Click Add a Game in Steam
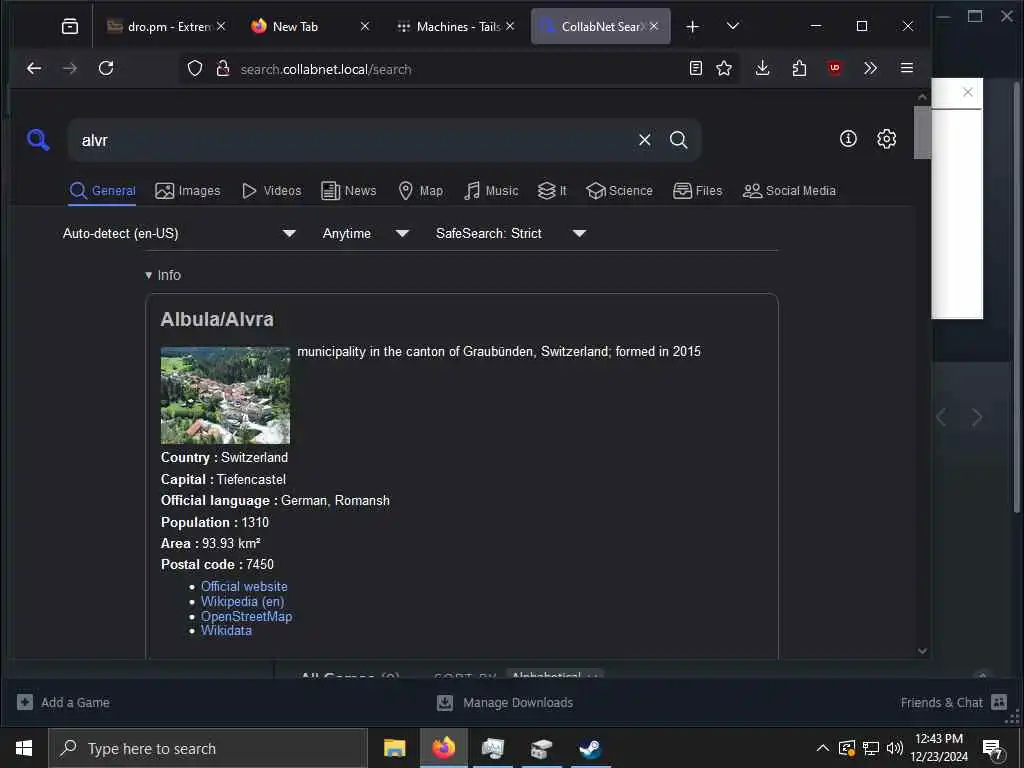 [x=63, y=703]
